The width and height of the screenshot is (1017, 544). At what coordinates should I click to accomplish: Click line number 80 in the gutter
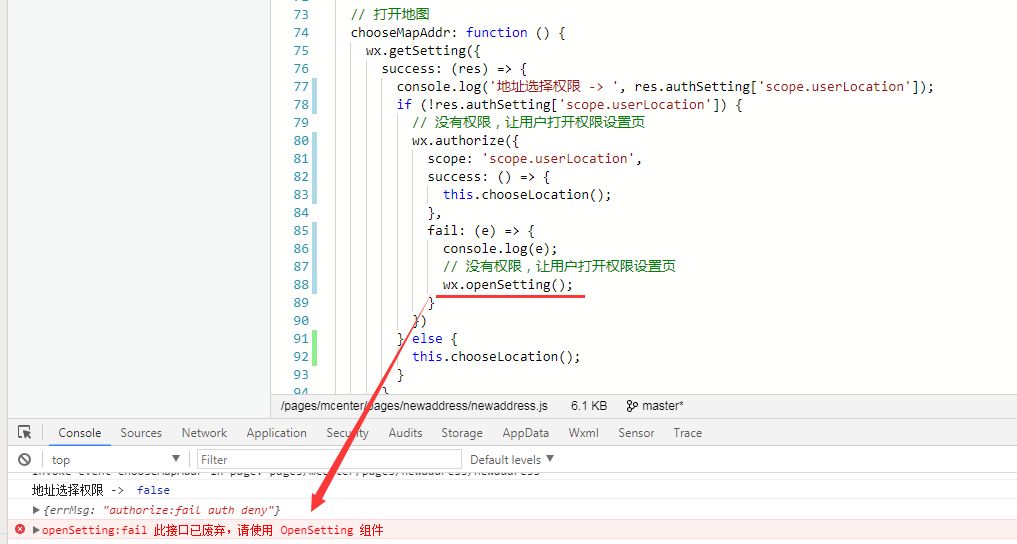(x=301, y=140)
